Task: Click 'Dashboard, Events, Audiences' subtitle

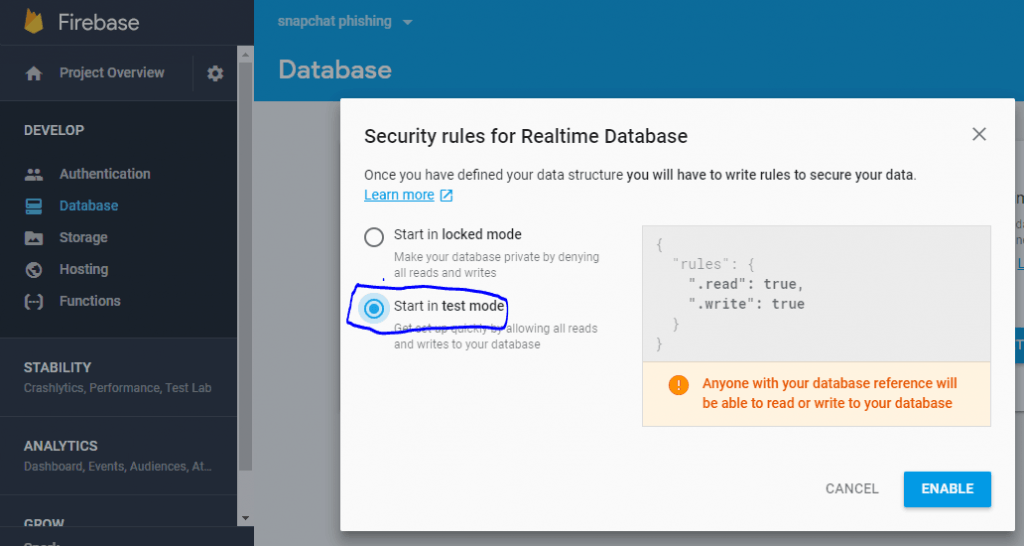Action: tap(118, 466)
